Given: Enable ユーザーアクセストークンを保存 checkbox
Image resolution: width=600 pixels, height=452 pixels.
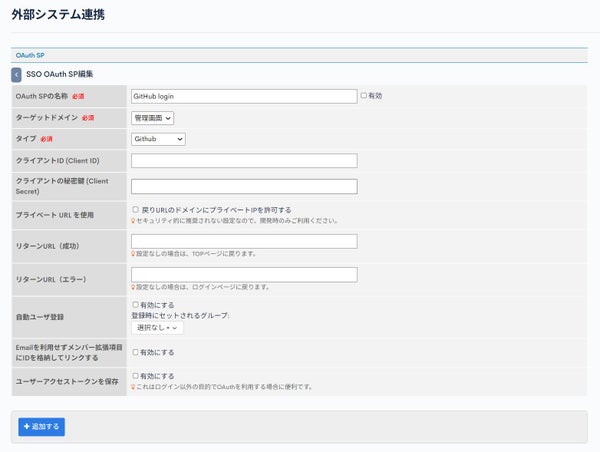Looking at the screenshot, I should tap(135, 376).
